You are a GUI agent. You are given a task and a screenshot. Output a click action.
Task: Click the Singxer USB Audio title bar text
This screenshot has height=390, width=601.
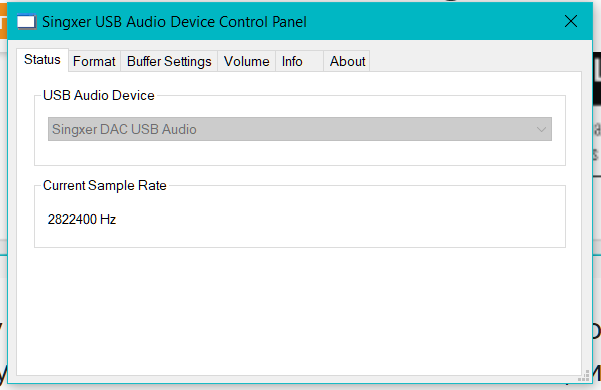coord(174,22)
